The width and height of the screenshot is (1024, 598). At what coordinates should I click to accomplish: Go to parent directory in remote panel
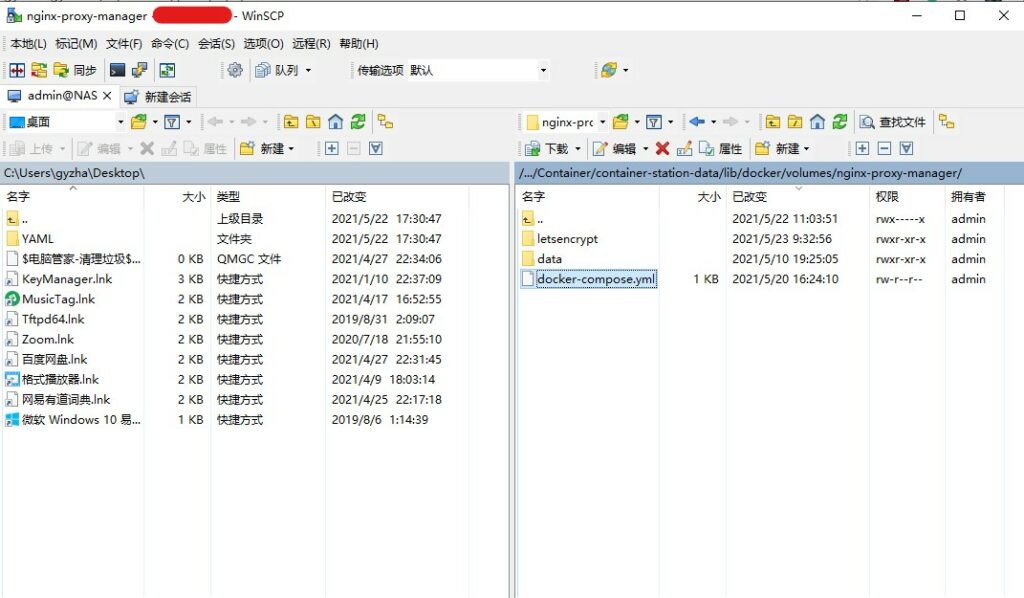pos(773,122)
